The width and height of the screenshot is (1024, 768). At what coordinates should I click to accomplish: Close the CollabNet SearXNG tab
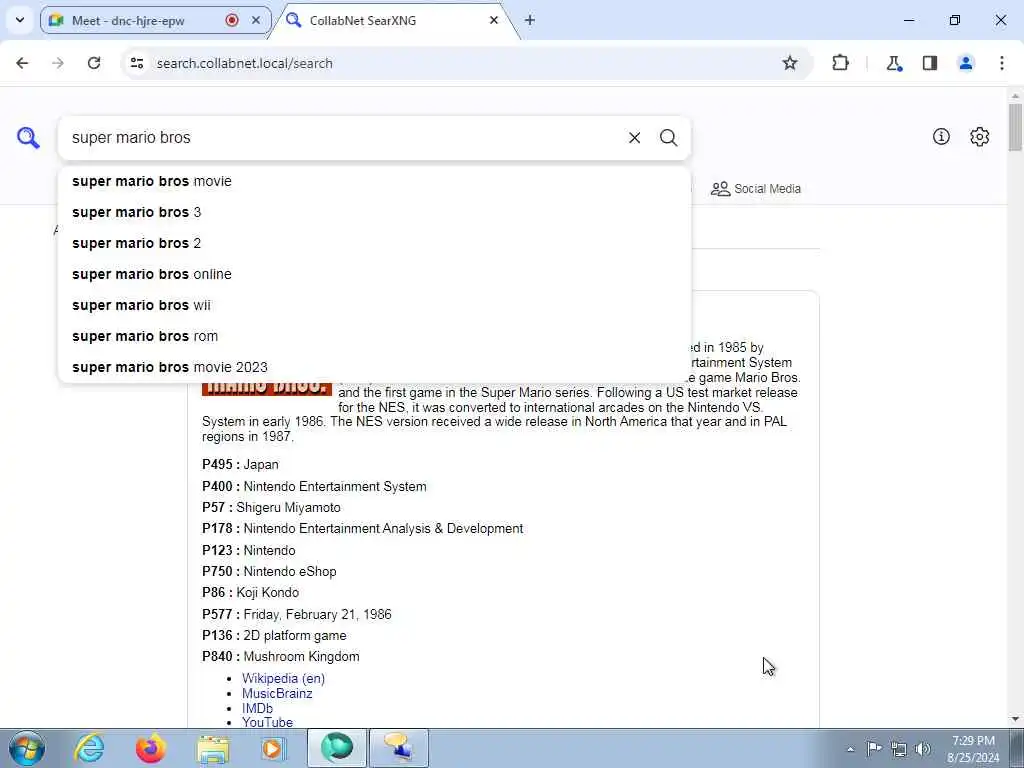494,20
